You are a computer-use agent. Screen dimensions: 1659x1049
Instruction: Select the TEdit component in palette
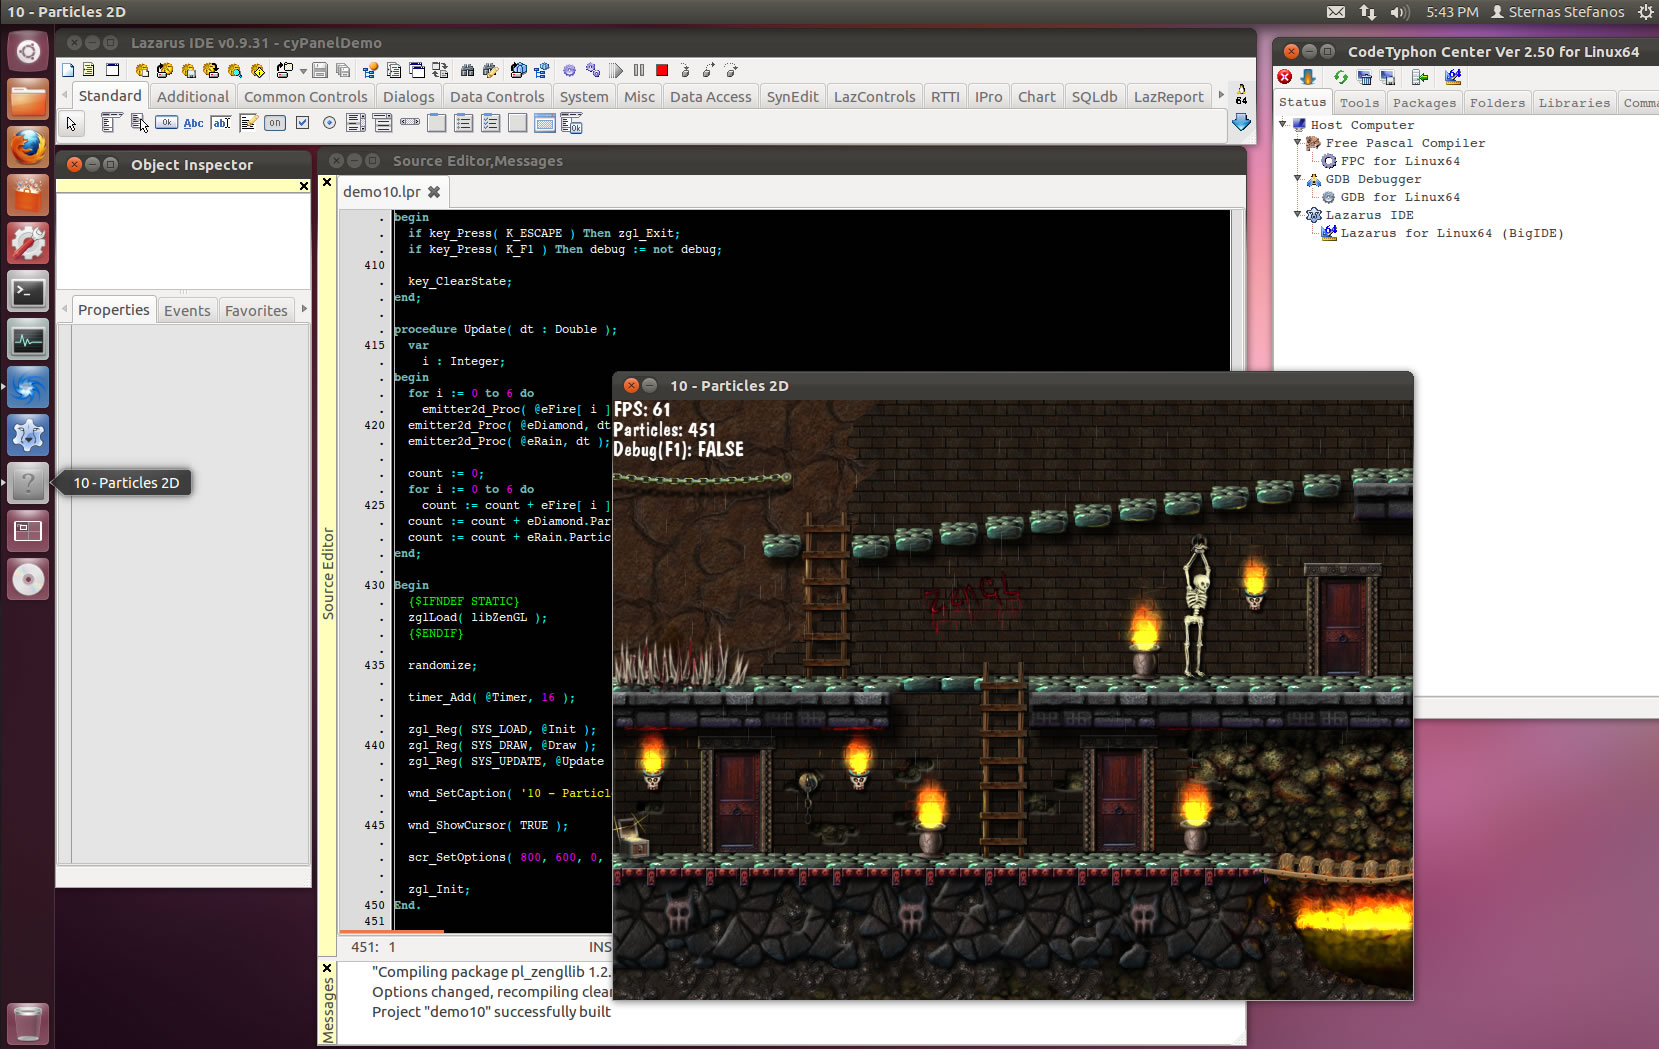[221, 123]
